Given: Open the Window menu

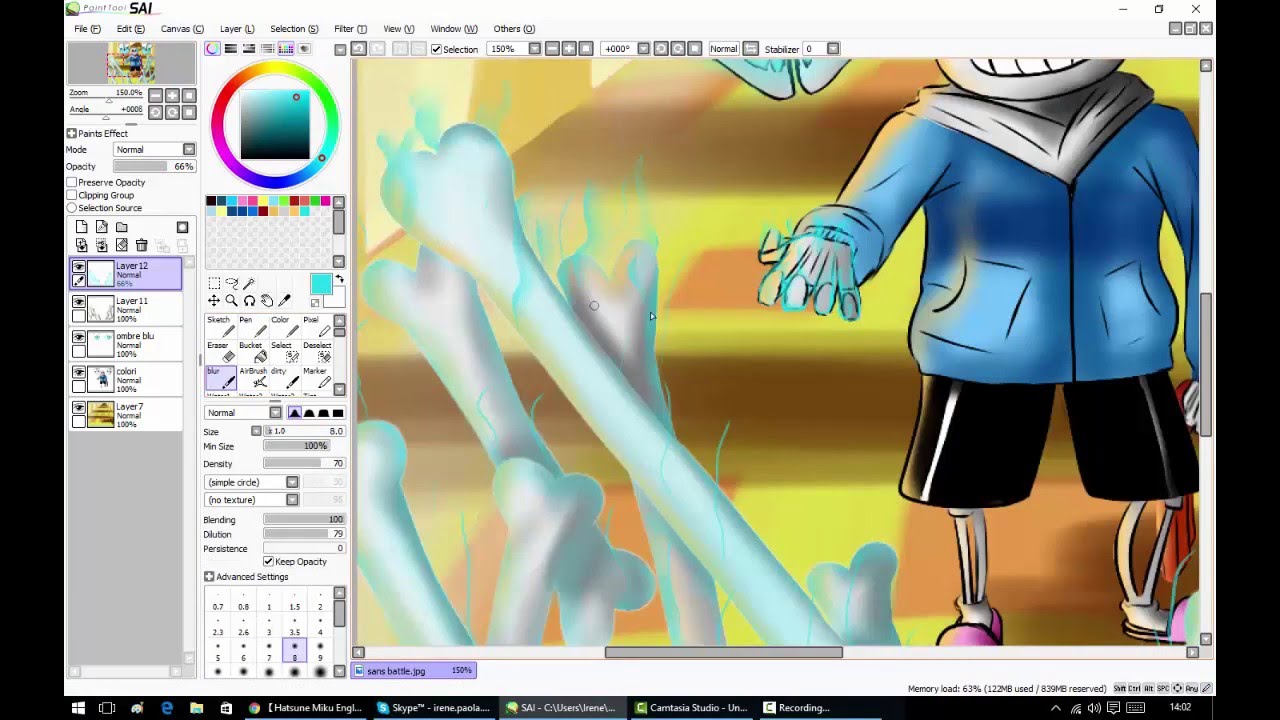Looking at the screenshot, I should (x=454, y=29).
